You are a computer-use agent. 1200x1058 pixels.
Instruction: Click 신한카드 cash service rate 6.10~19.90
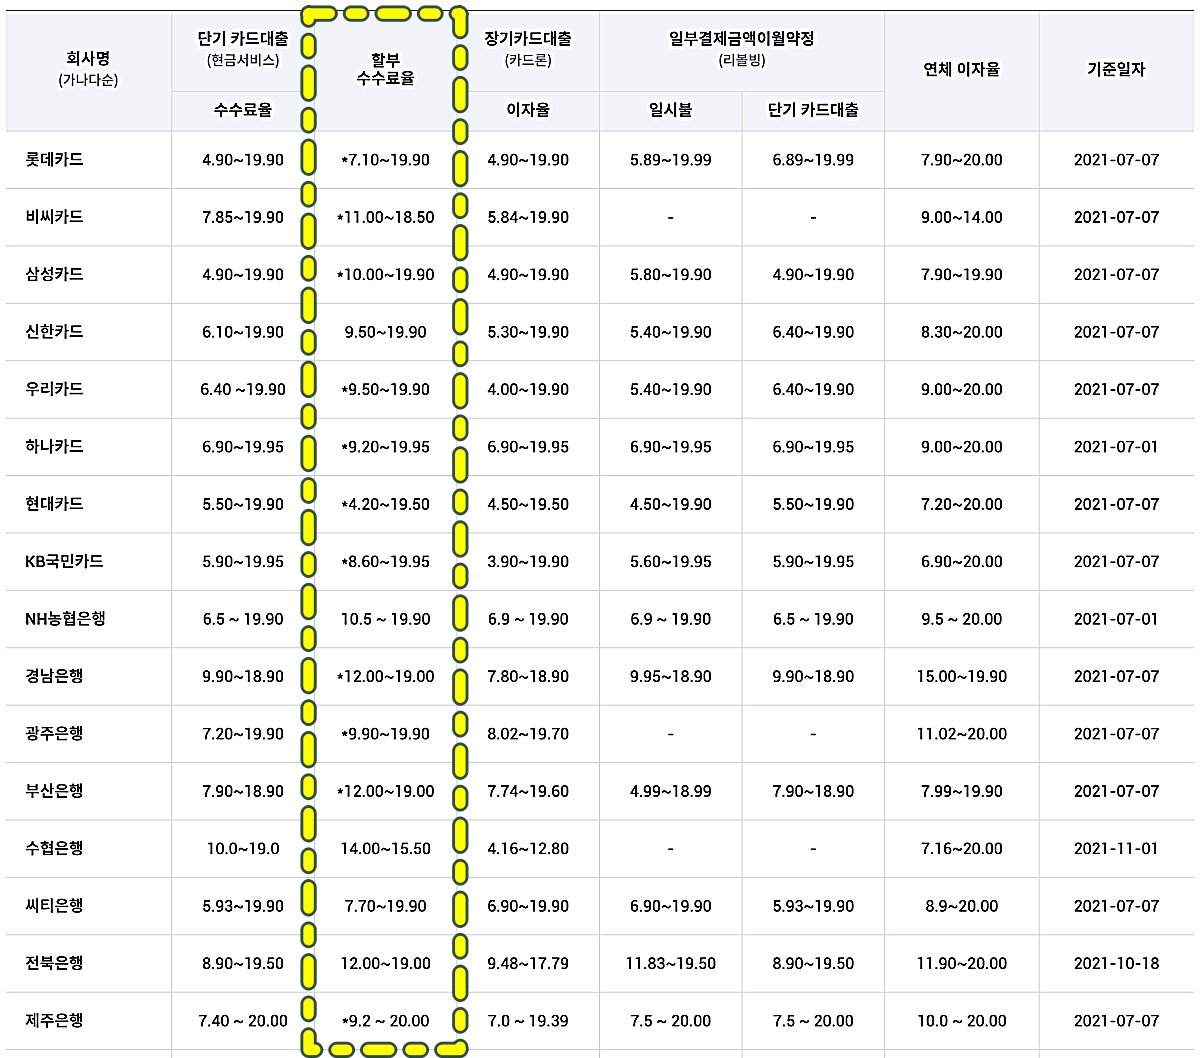(243, 332)
